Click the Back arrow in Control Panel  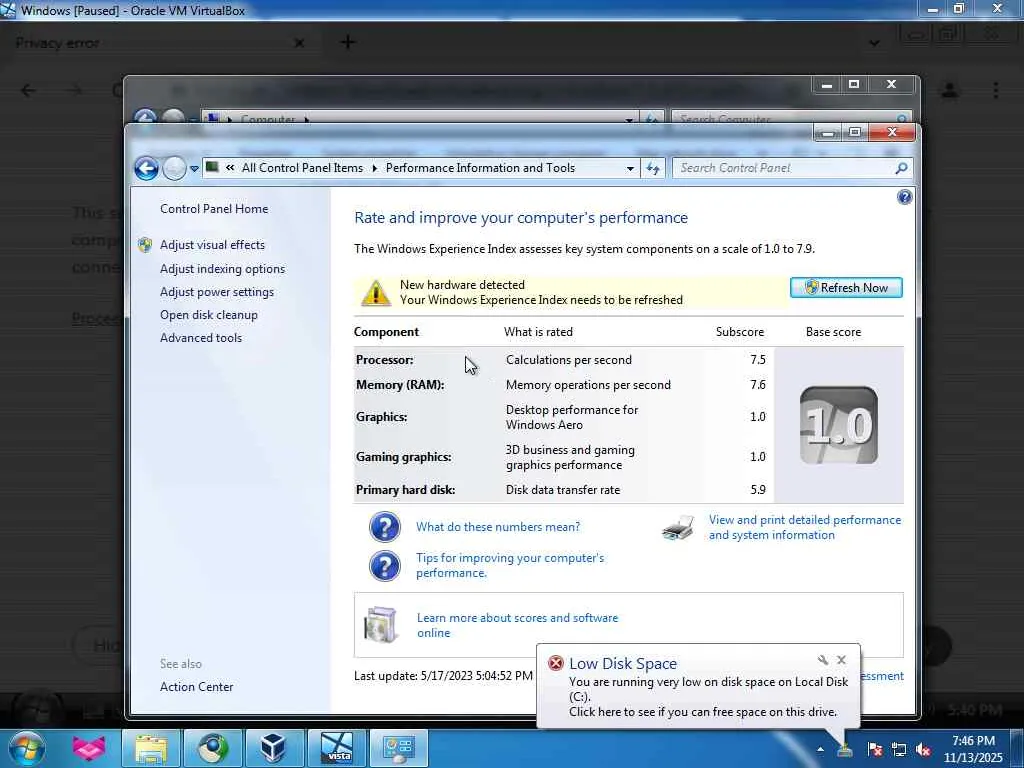146,168
